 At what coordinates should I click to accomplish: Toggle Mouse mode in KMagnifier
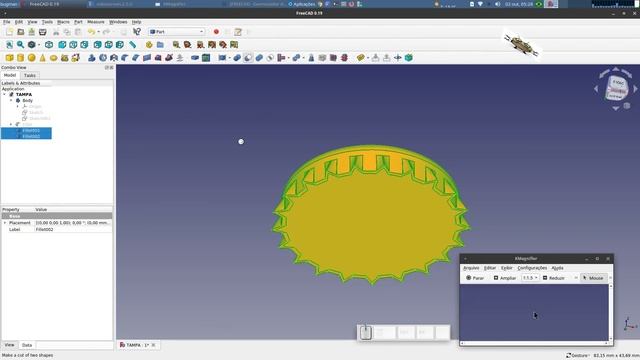[x=593, y=278]
